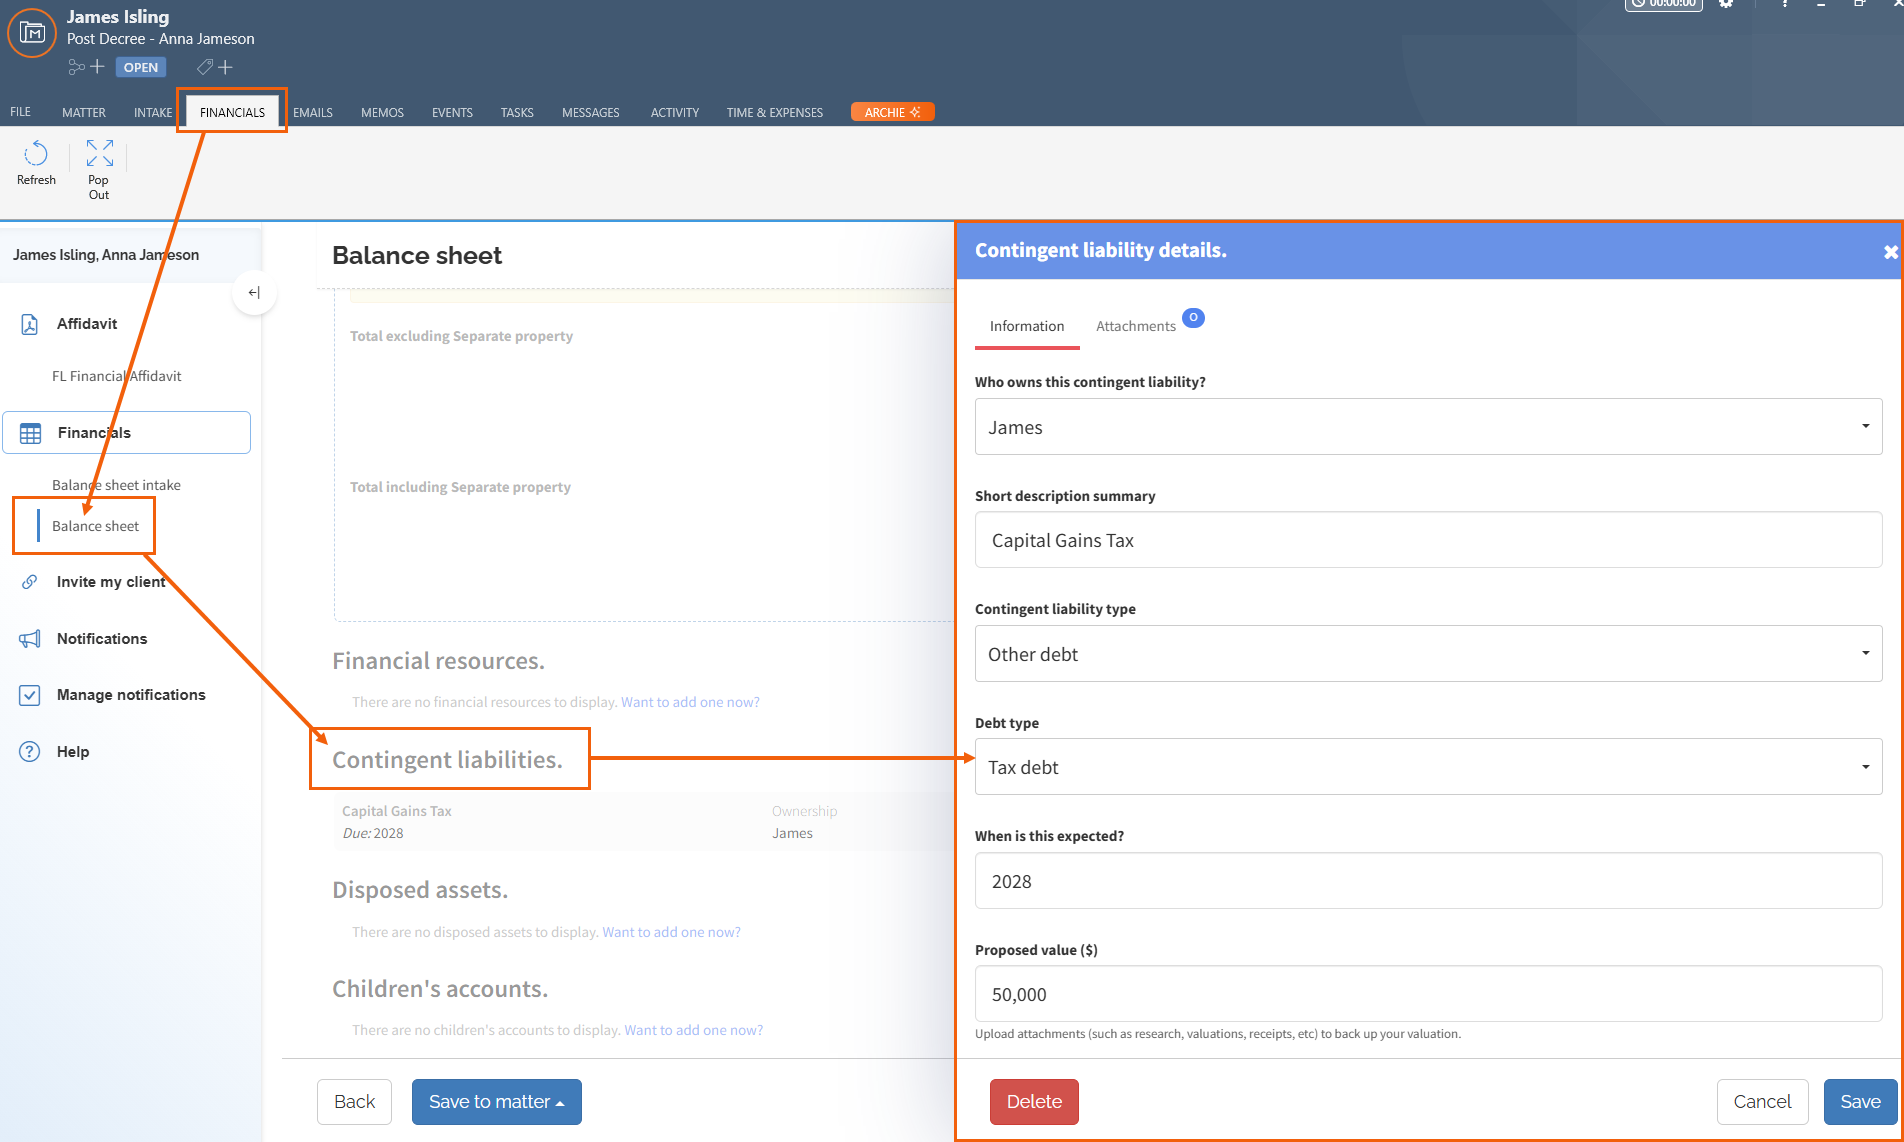The image size is (1904, 1142).
Task: Click the Pop Out icon
Action: point(99,153)
